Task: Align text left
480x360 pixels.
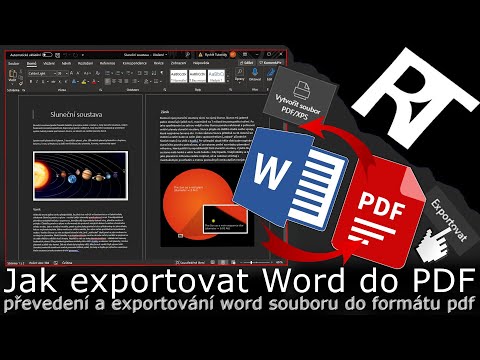Action: [x=108, y=81]
